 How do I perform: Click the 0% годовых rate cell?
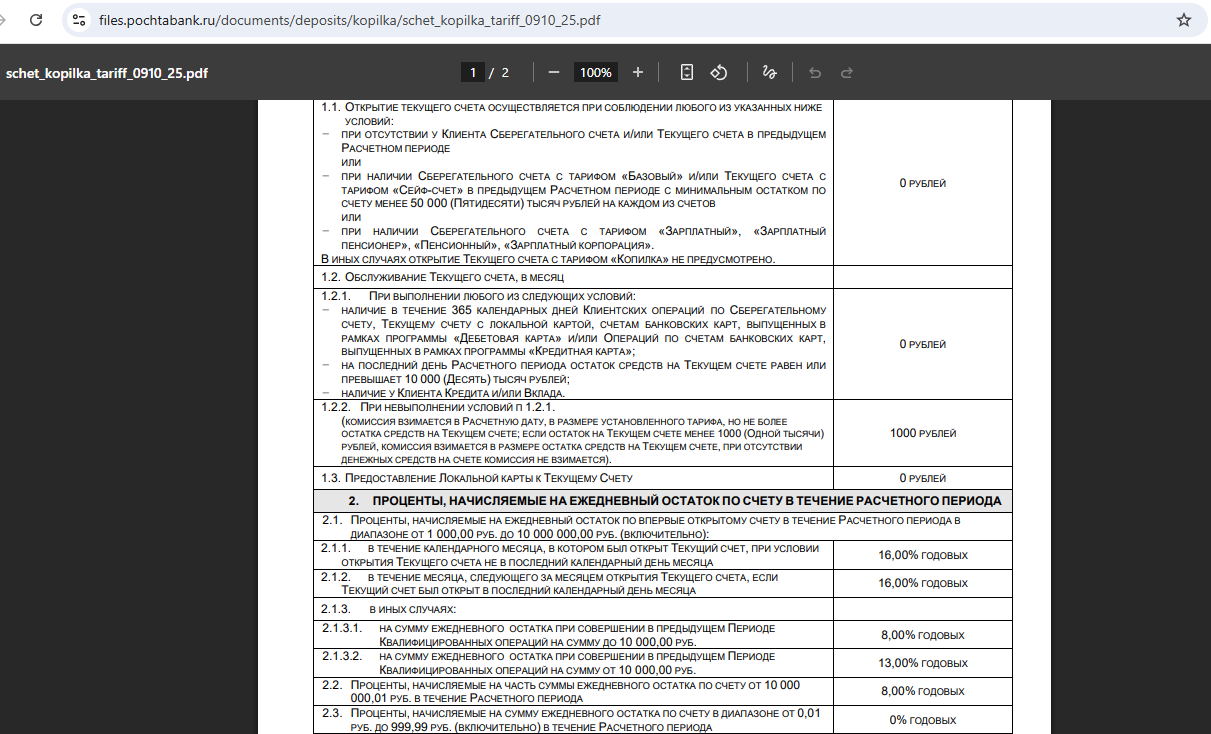(922, 720)
